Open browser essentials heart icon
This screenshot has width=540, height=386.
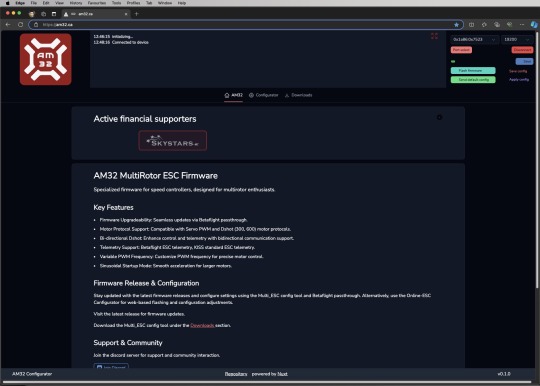[x=509, y=25]
